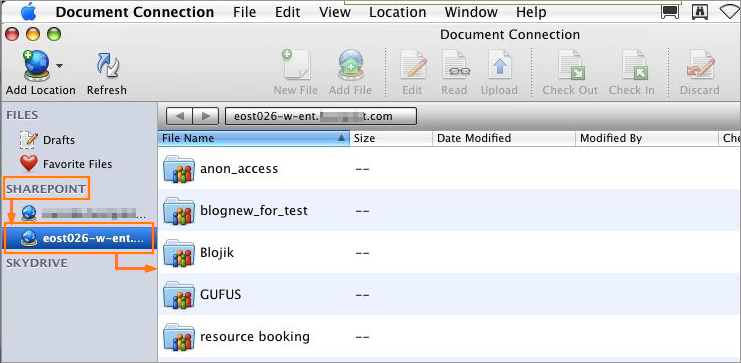Click the display icon in menu bar
This screenshot has width=741, height=363.
point(670,11)
